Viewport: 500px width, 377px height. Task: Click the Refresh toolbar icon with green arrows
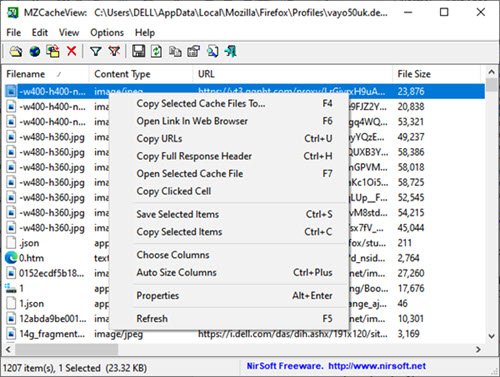click(x=156, y=52)
